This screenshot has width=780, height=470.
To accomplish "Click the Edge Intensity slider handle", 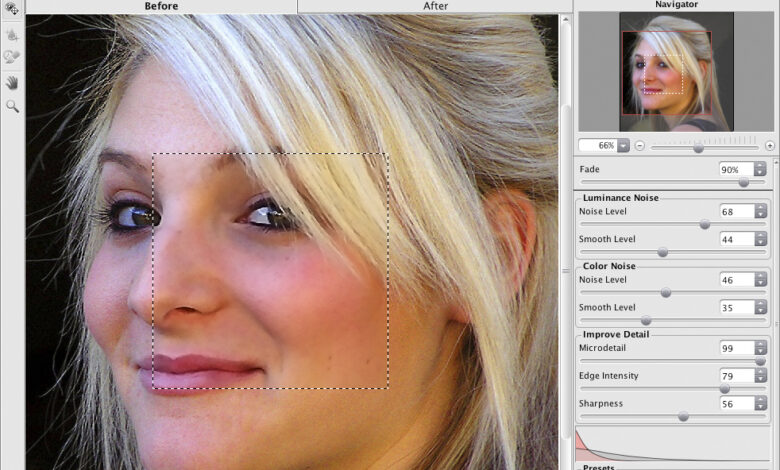I will [724, 389].
